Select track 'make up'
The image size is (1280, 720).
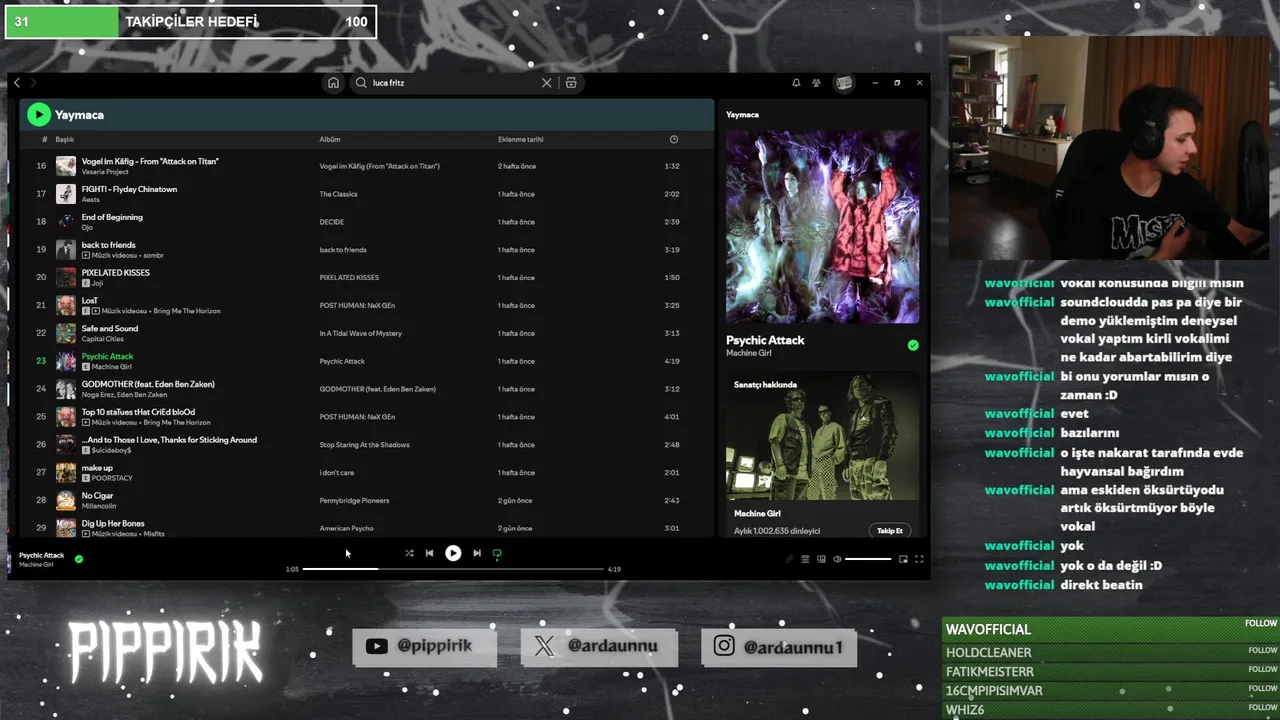coord(97,469)
